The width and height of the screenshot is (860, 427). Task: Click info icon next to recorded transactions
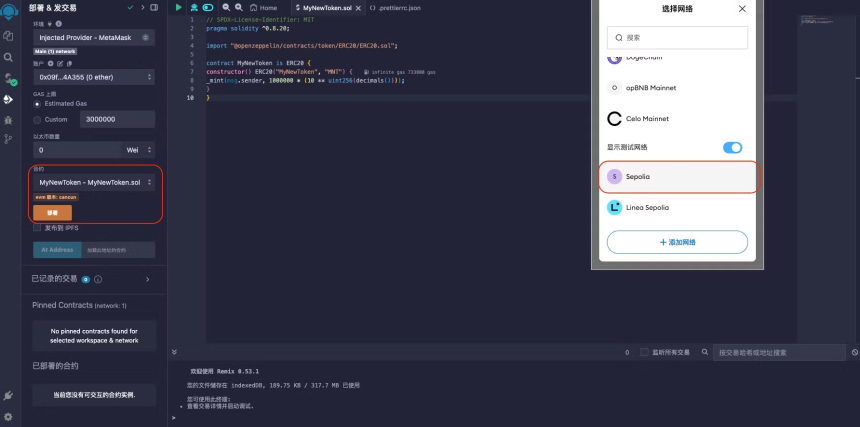coord(98,280)
